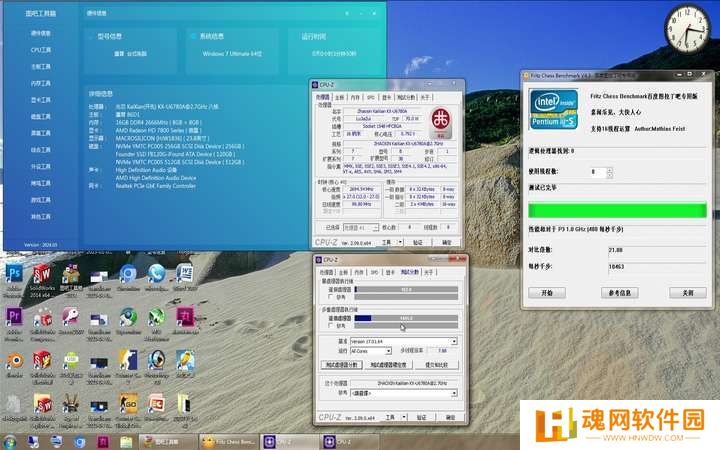Open the SPD tab in upper CPU-Z
The image size is (720, 450).
click(371, 97)
